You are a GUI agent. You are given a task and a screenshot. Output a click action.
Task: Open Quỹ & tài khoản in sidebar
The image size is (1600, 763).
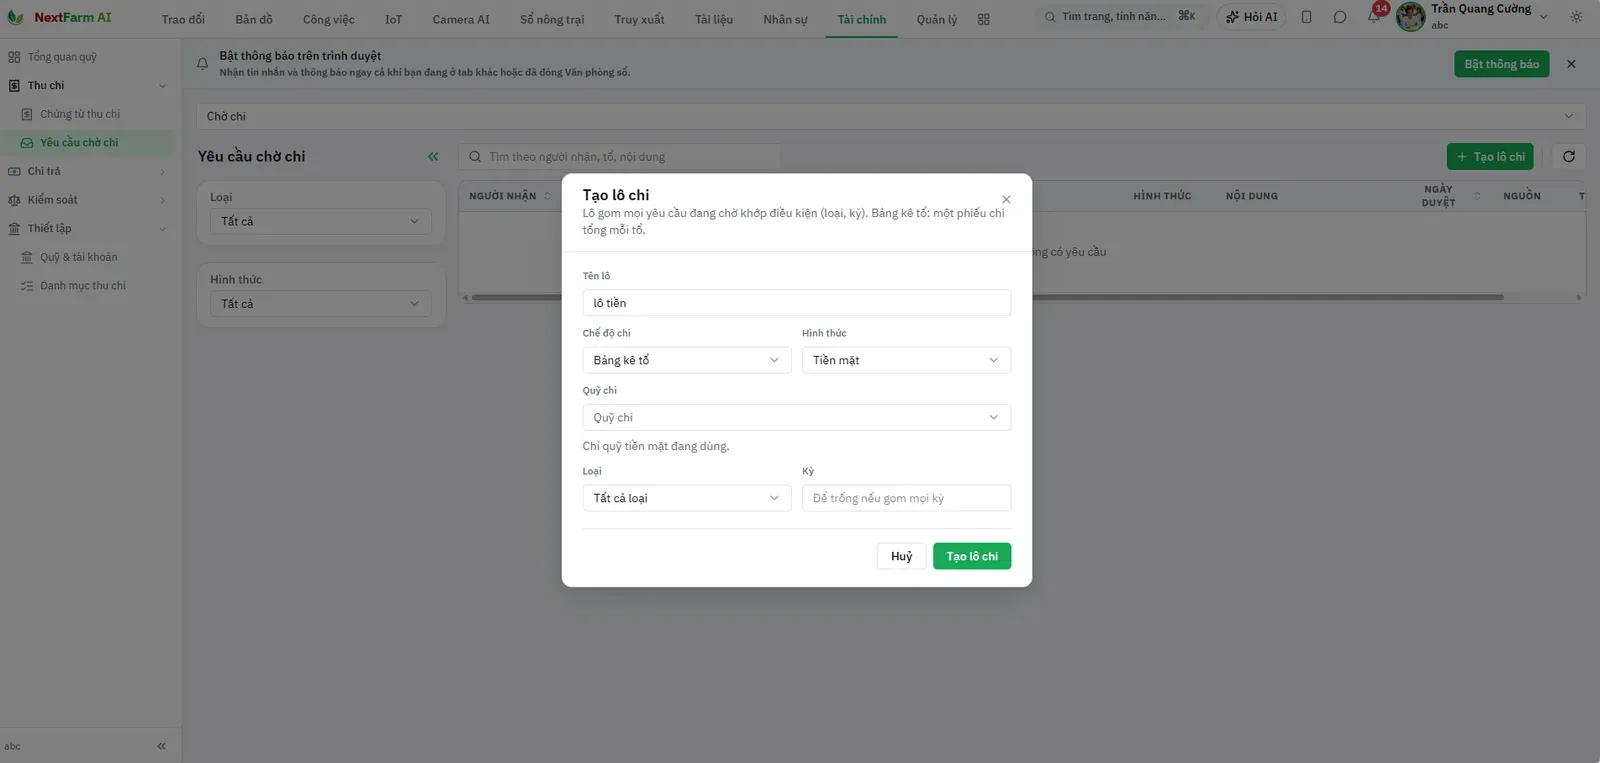point(79,257)
